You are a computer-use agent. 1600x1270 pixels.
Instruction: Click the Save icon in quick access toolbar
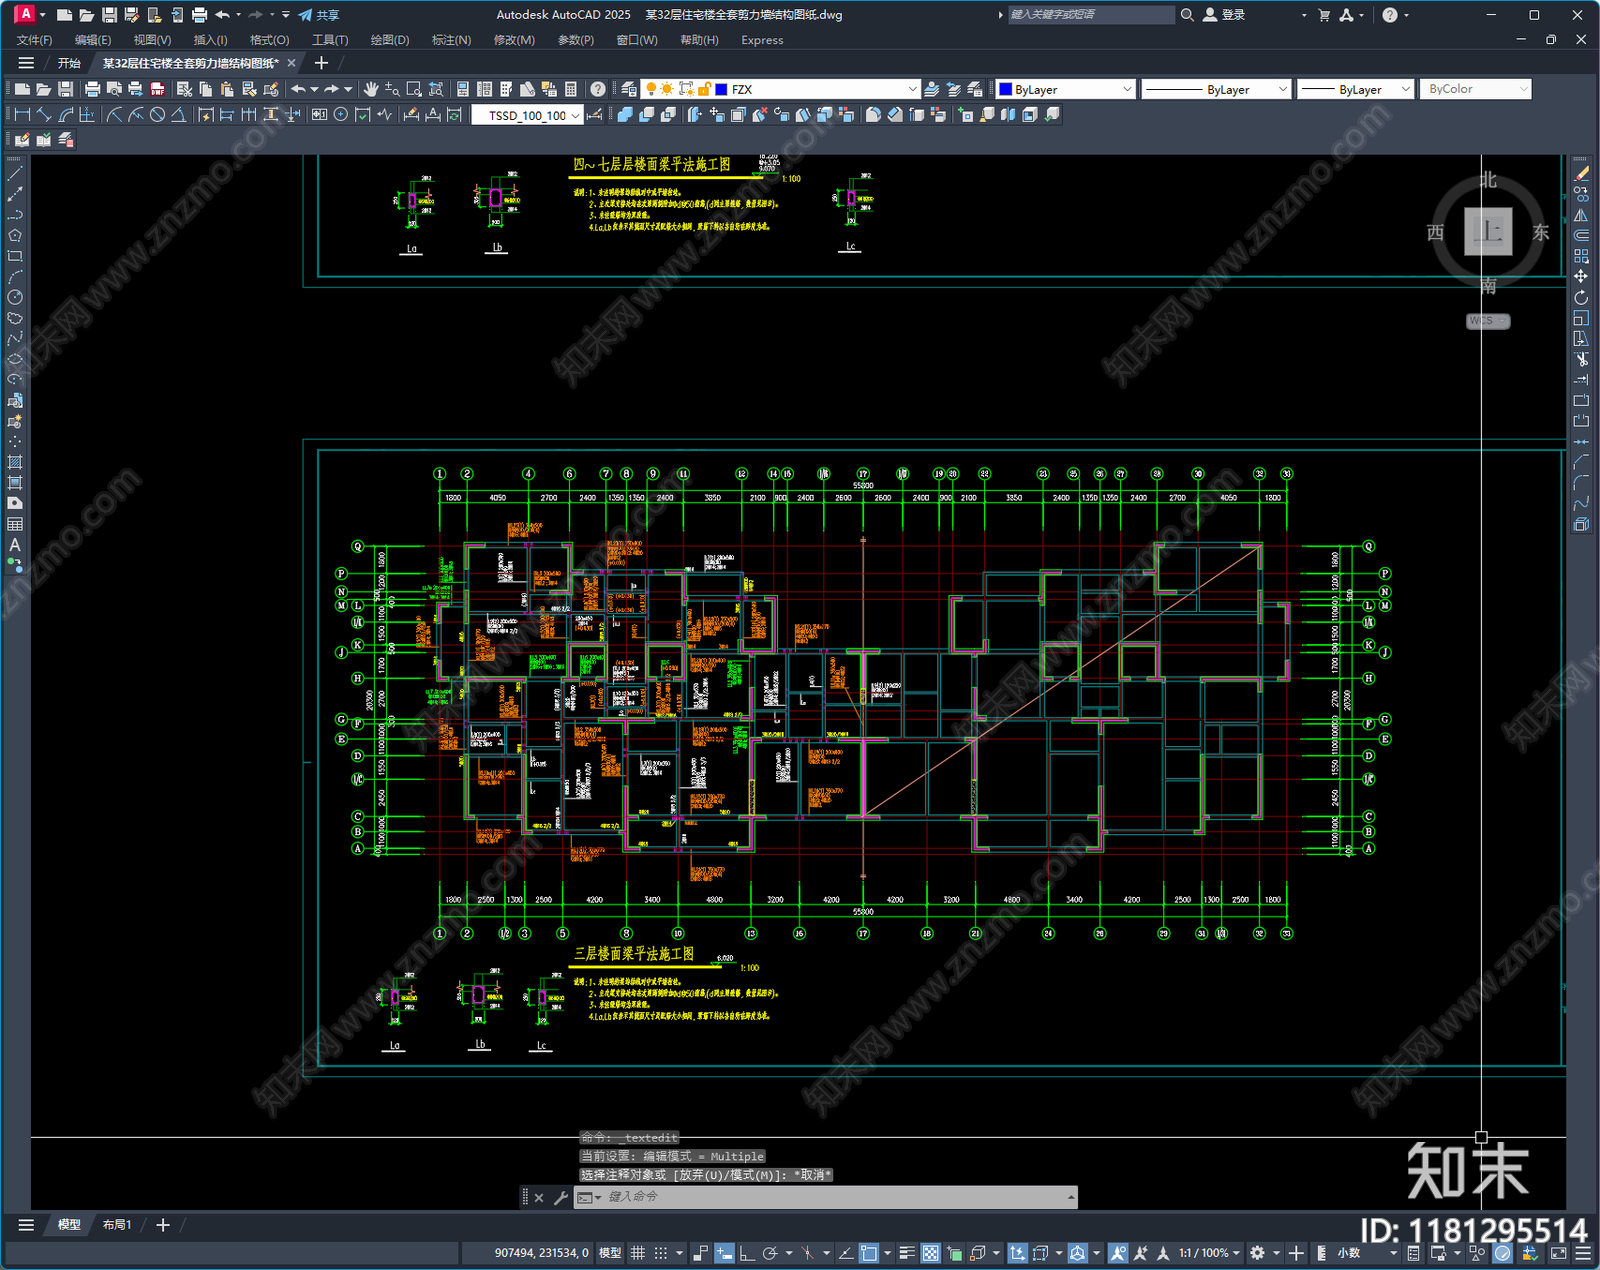click(109, 15)
